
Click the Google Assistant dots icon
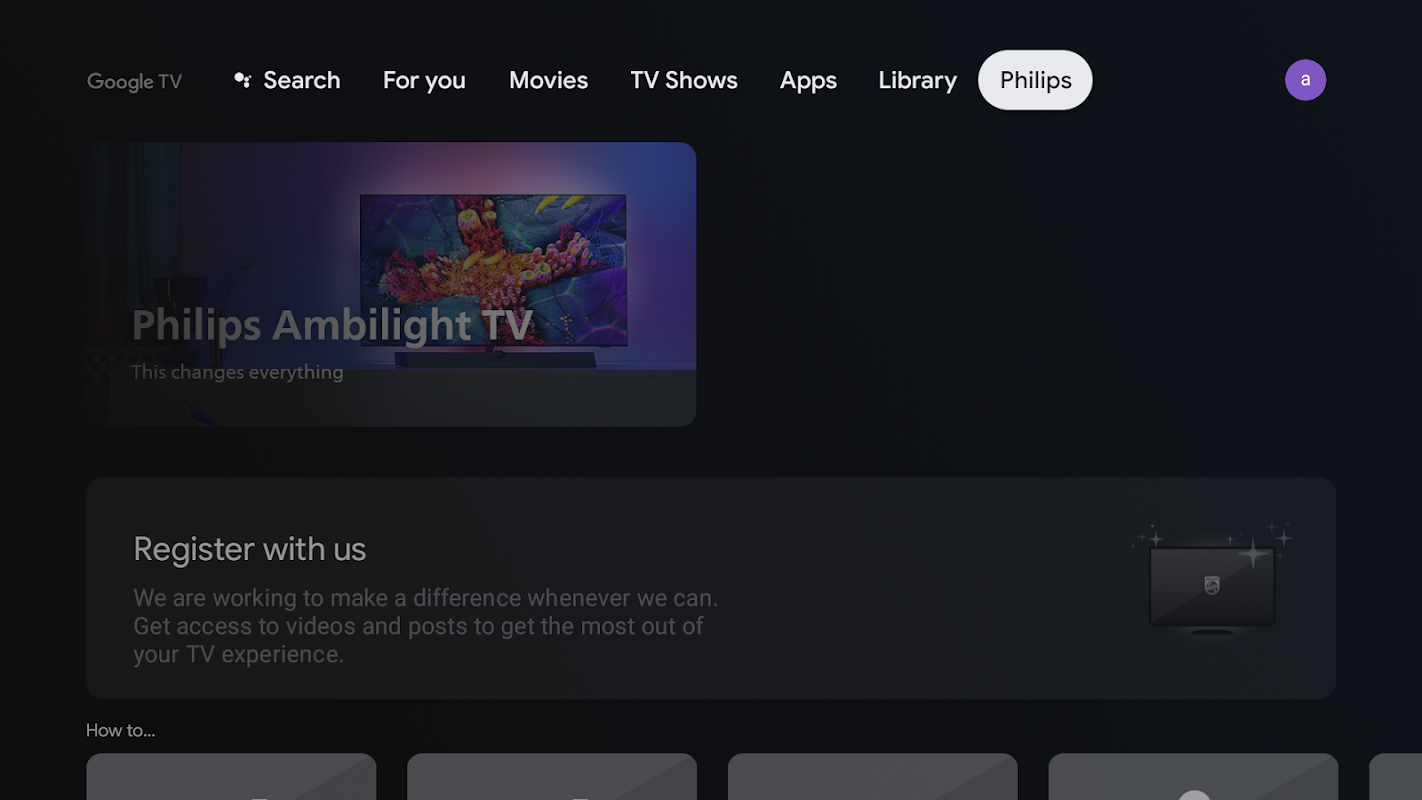tap(242, 80)
